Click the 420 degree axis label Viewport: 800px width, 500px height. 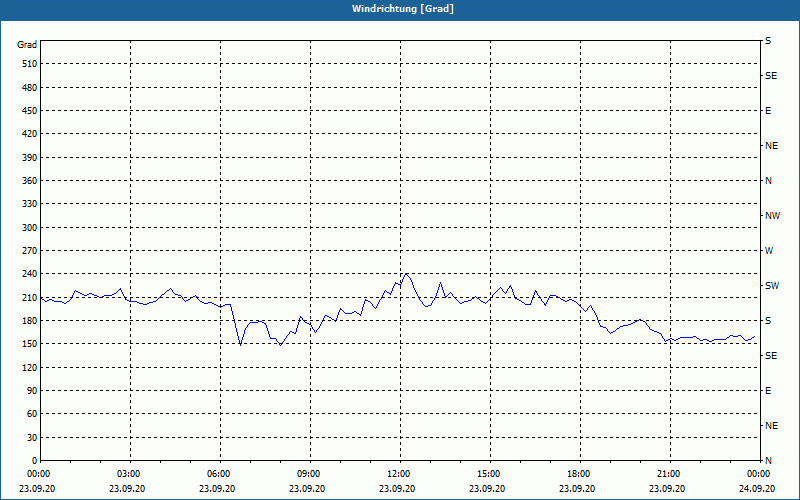(x=30, y=134)
